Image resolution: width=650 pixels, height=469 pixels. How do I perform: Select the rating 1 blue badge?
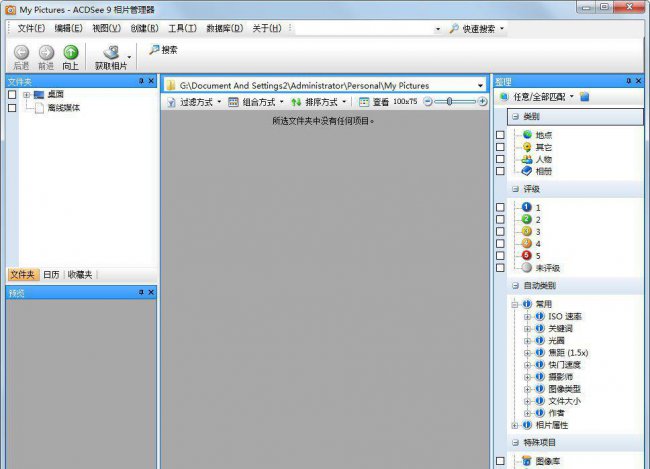pyautogui.click(x=526, y=207)
